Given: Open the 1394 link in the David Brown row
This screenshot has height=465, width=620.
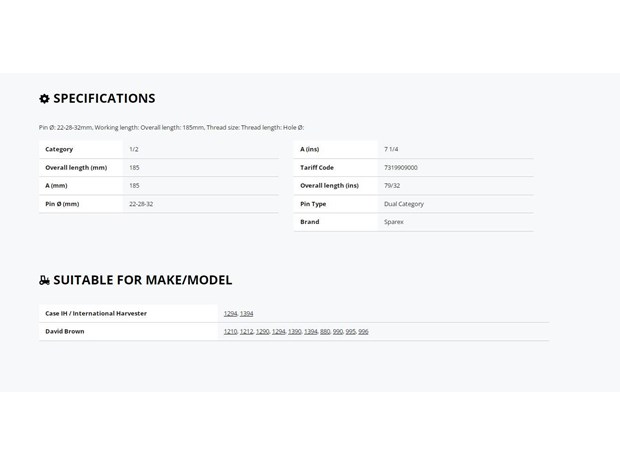Looking at the screenshot, I should tap(311, 332).
